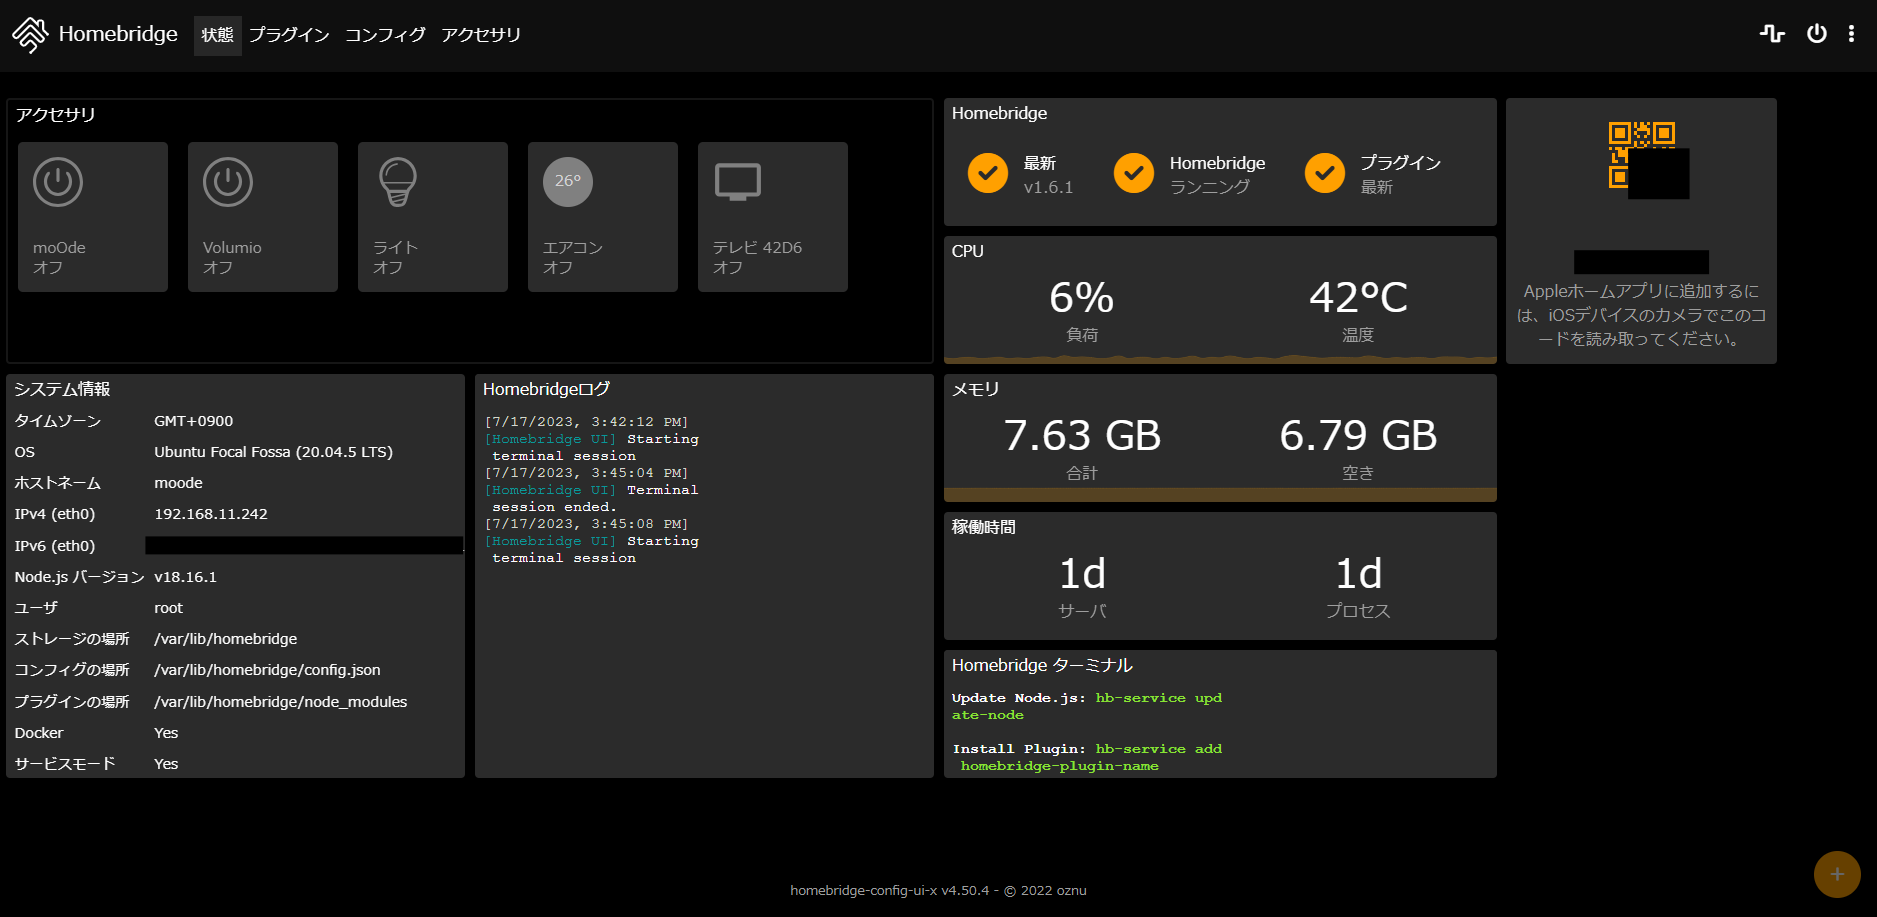The width and height of the screenshot is (1877, 917).
Task: Toggle the moOde accessory tile
Action: [93, 217]
